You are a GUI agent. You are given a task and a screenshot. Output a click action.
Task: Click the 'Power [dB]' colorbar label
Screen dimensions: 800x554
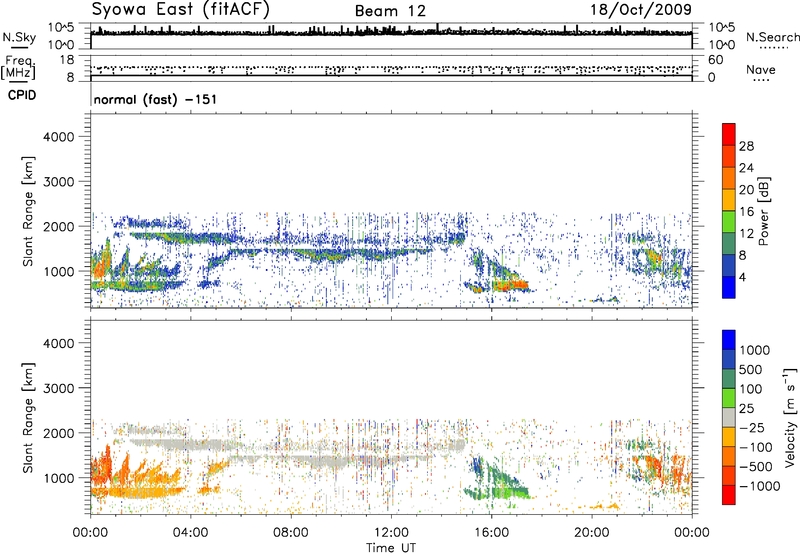coord(763,211)
